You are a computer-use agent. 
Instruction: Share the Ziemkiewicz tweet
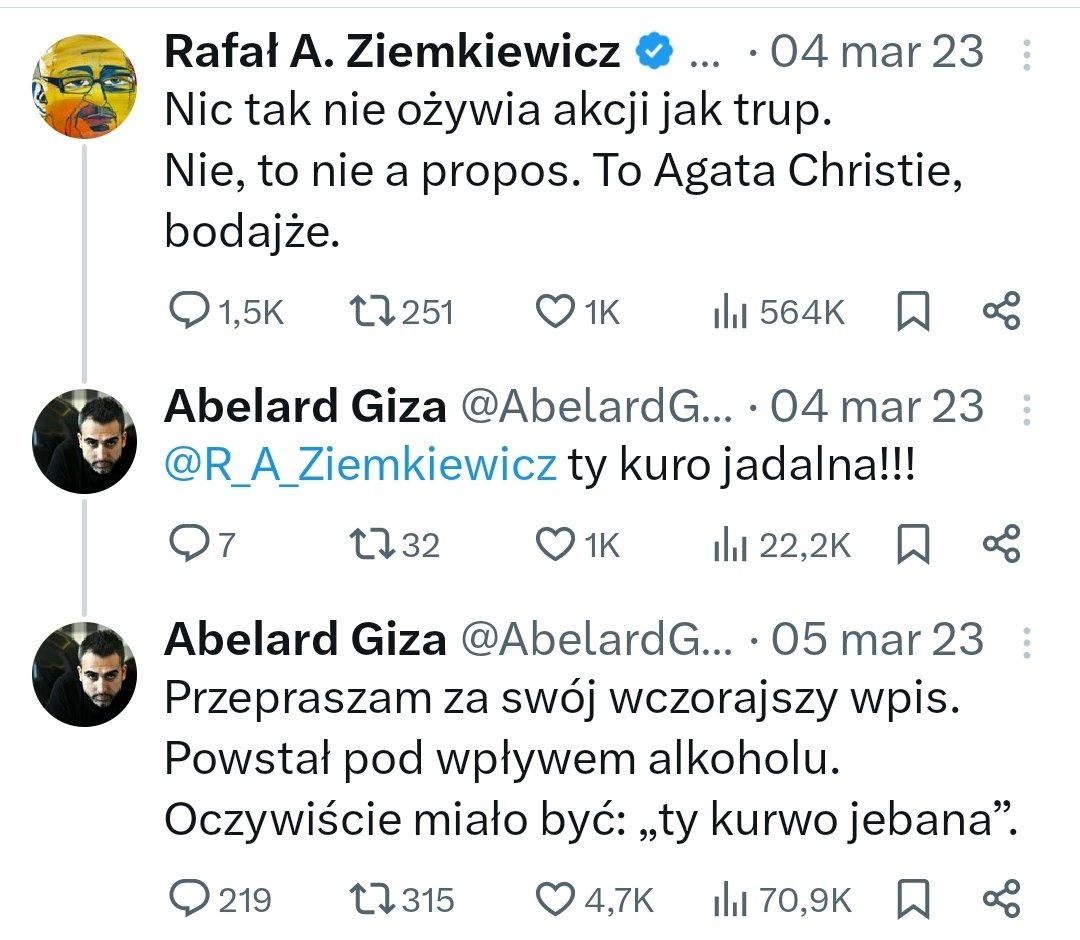coord(1001,312)
